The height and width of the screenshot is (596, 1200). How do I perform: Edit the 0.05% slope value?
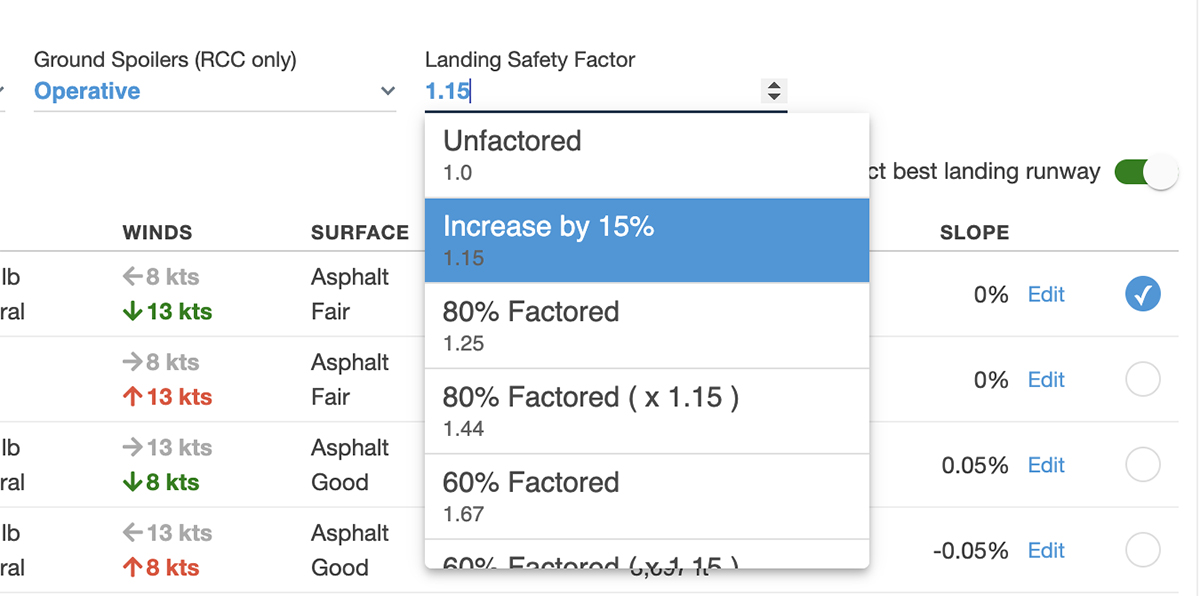click(x=1046, y=465)
